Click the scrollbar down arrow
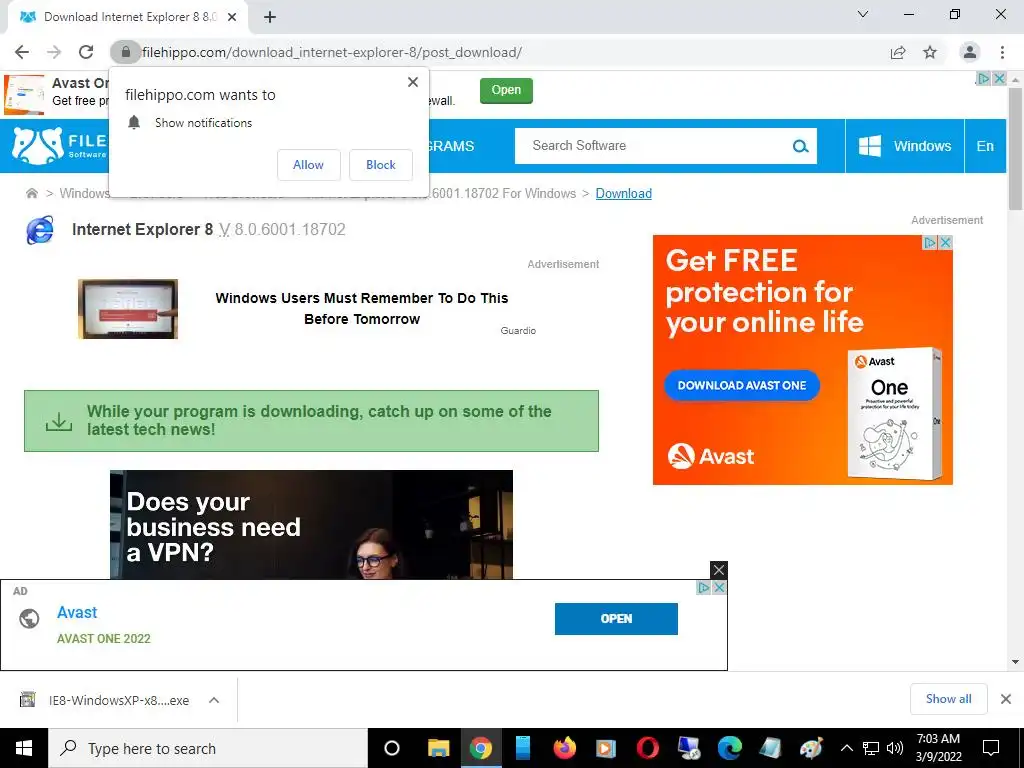Image resolution: width=1024 pixels, height=768 pixels. tap(1015, 662)
